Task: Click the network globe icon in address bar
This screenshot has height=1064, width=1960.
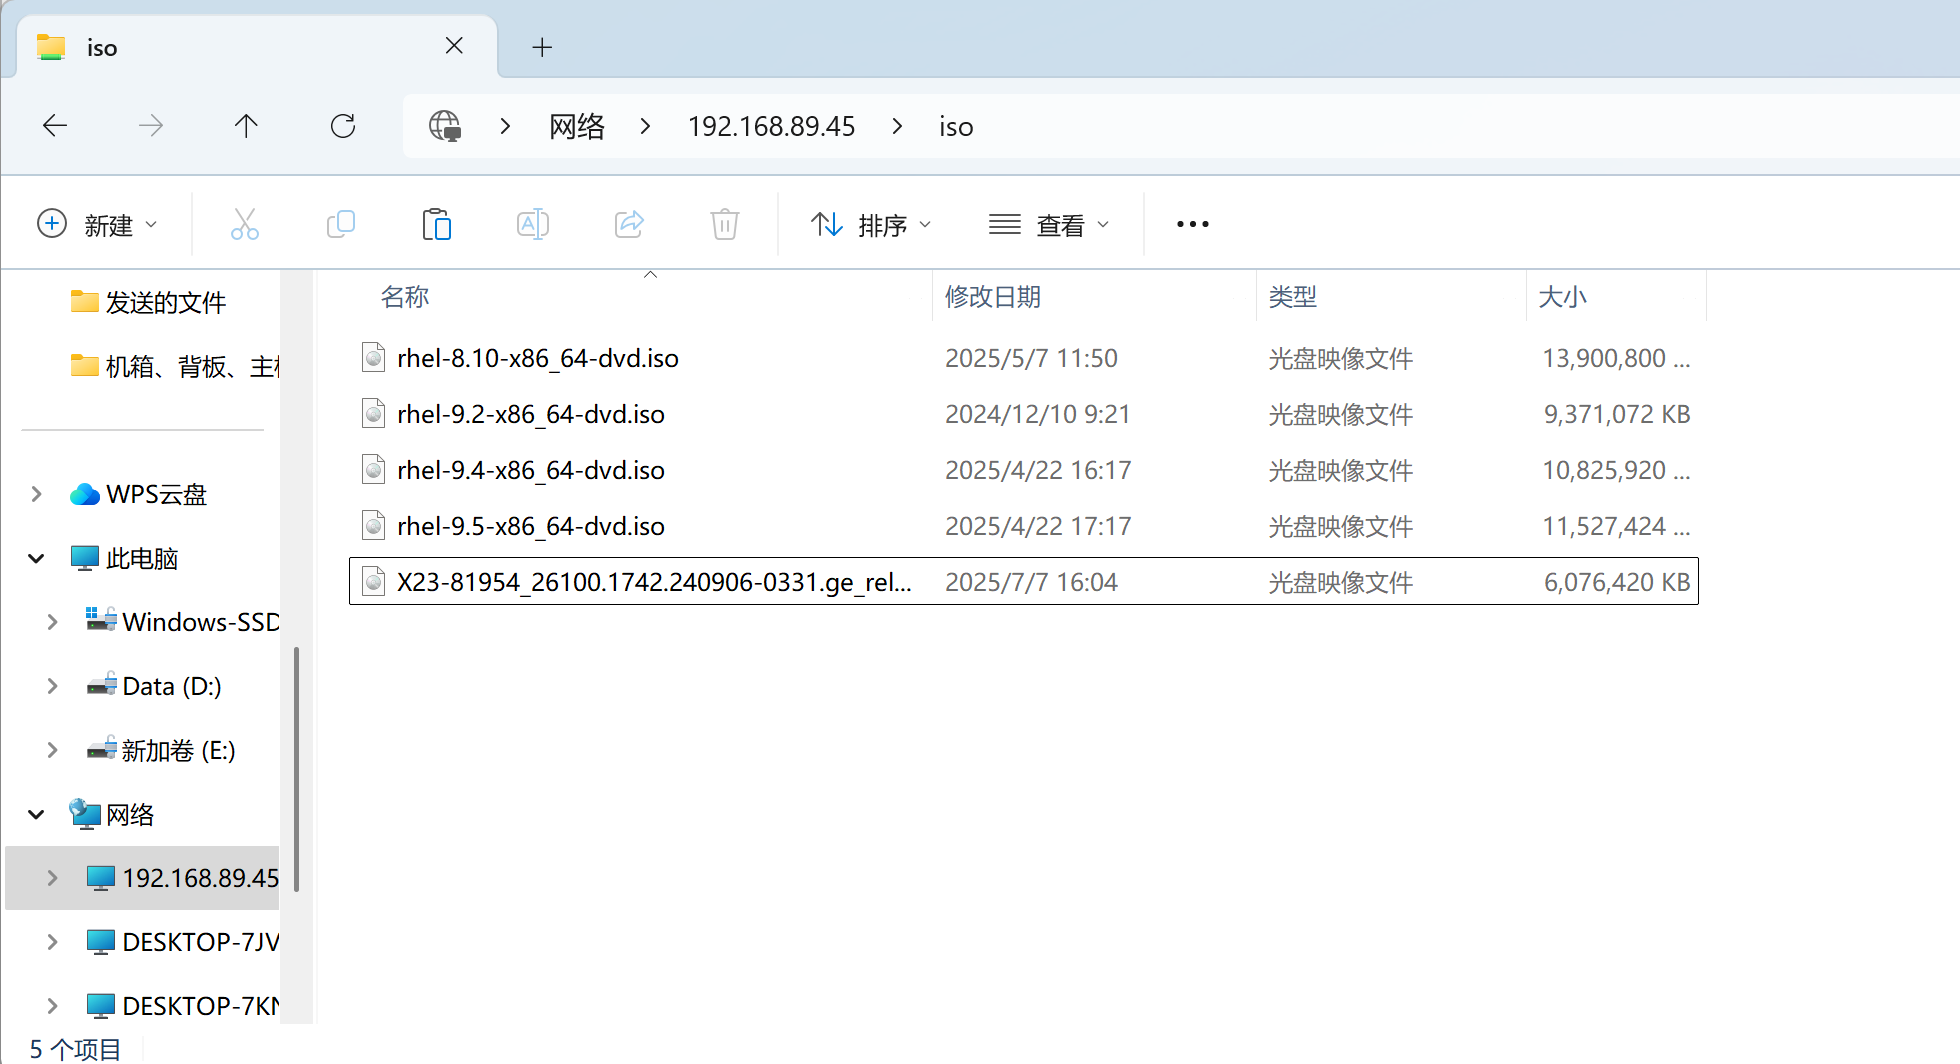Action: [x=445, y=126]
